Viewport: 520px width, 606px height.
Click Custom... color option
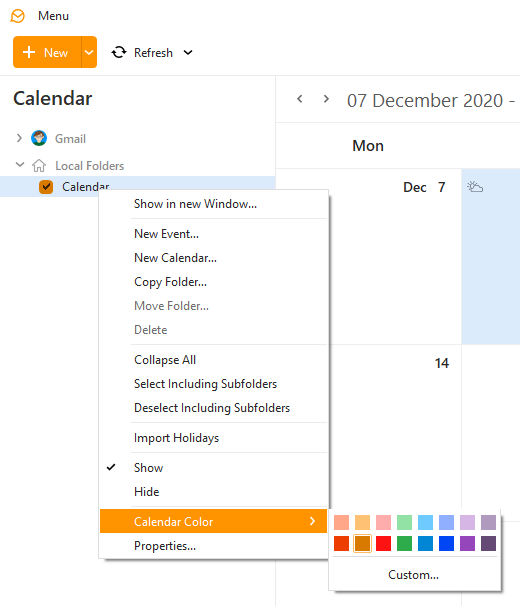tap(413, 575)
